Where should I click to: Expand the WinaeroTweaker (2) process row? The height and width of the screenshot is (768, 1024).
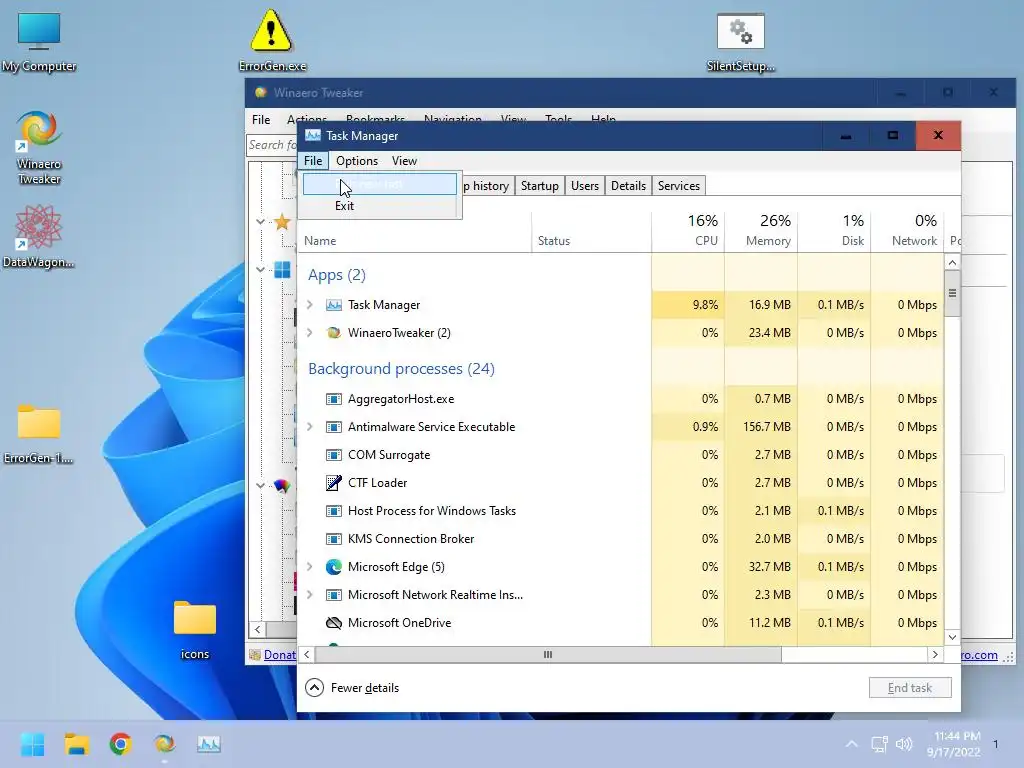click(x=310, y=333)
